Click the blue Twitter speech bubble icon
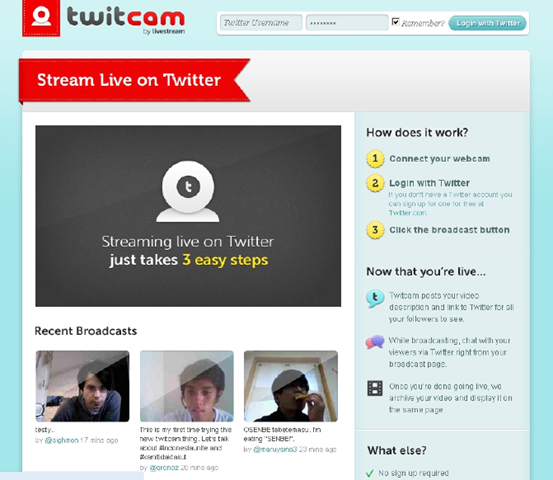Screen dimensions: 553x480 pyautogui.click(x=375, y=298)
